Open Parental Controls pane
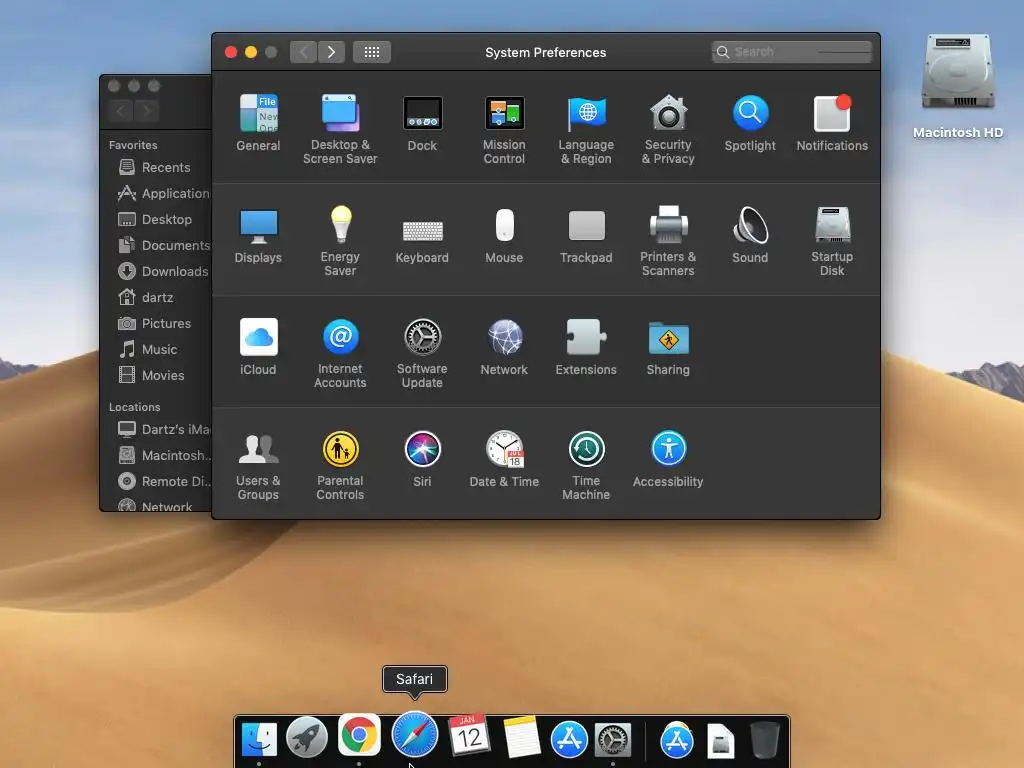The width and height of the screenshot is (1024, 768). coord(340,465)
